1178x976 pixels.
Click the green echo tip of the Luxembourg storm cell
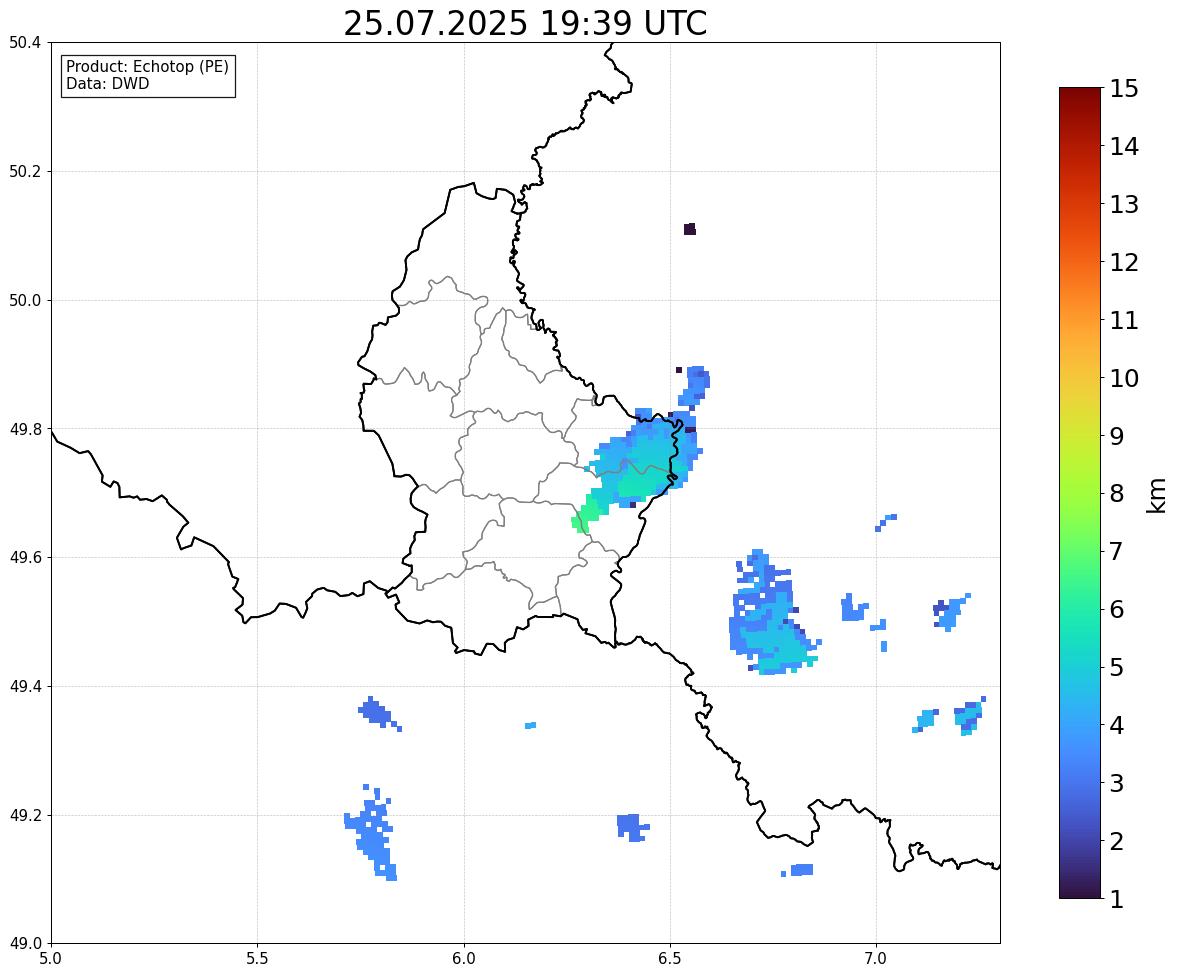pyautogui.click(x=581, y=520)
